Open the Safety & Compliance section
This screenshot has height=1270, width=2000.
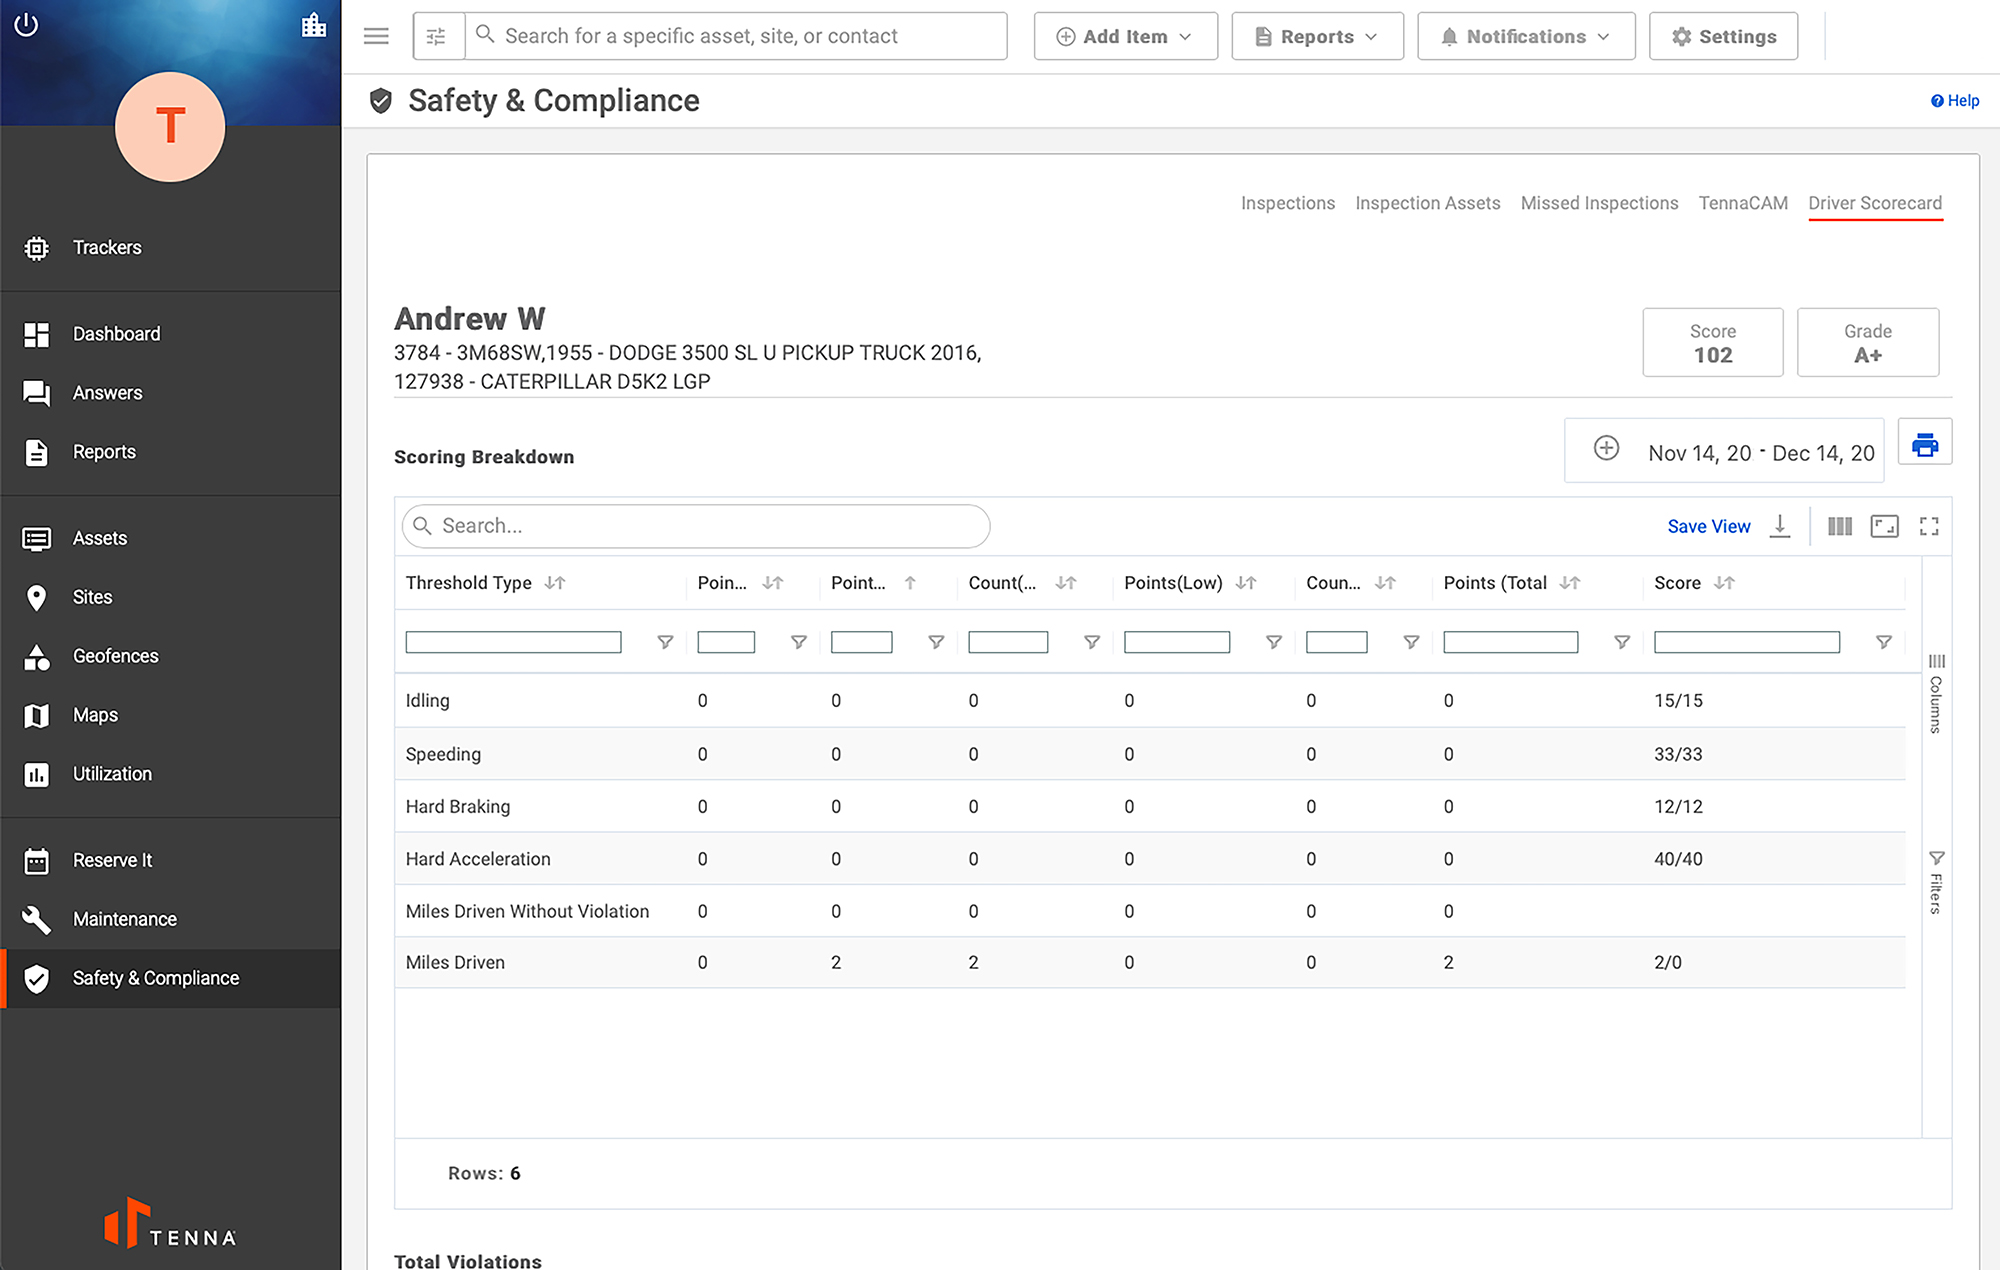[156, 977]
